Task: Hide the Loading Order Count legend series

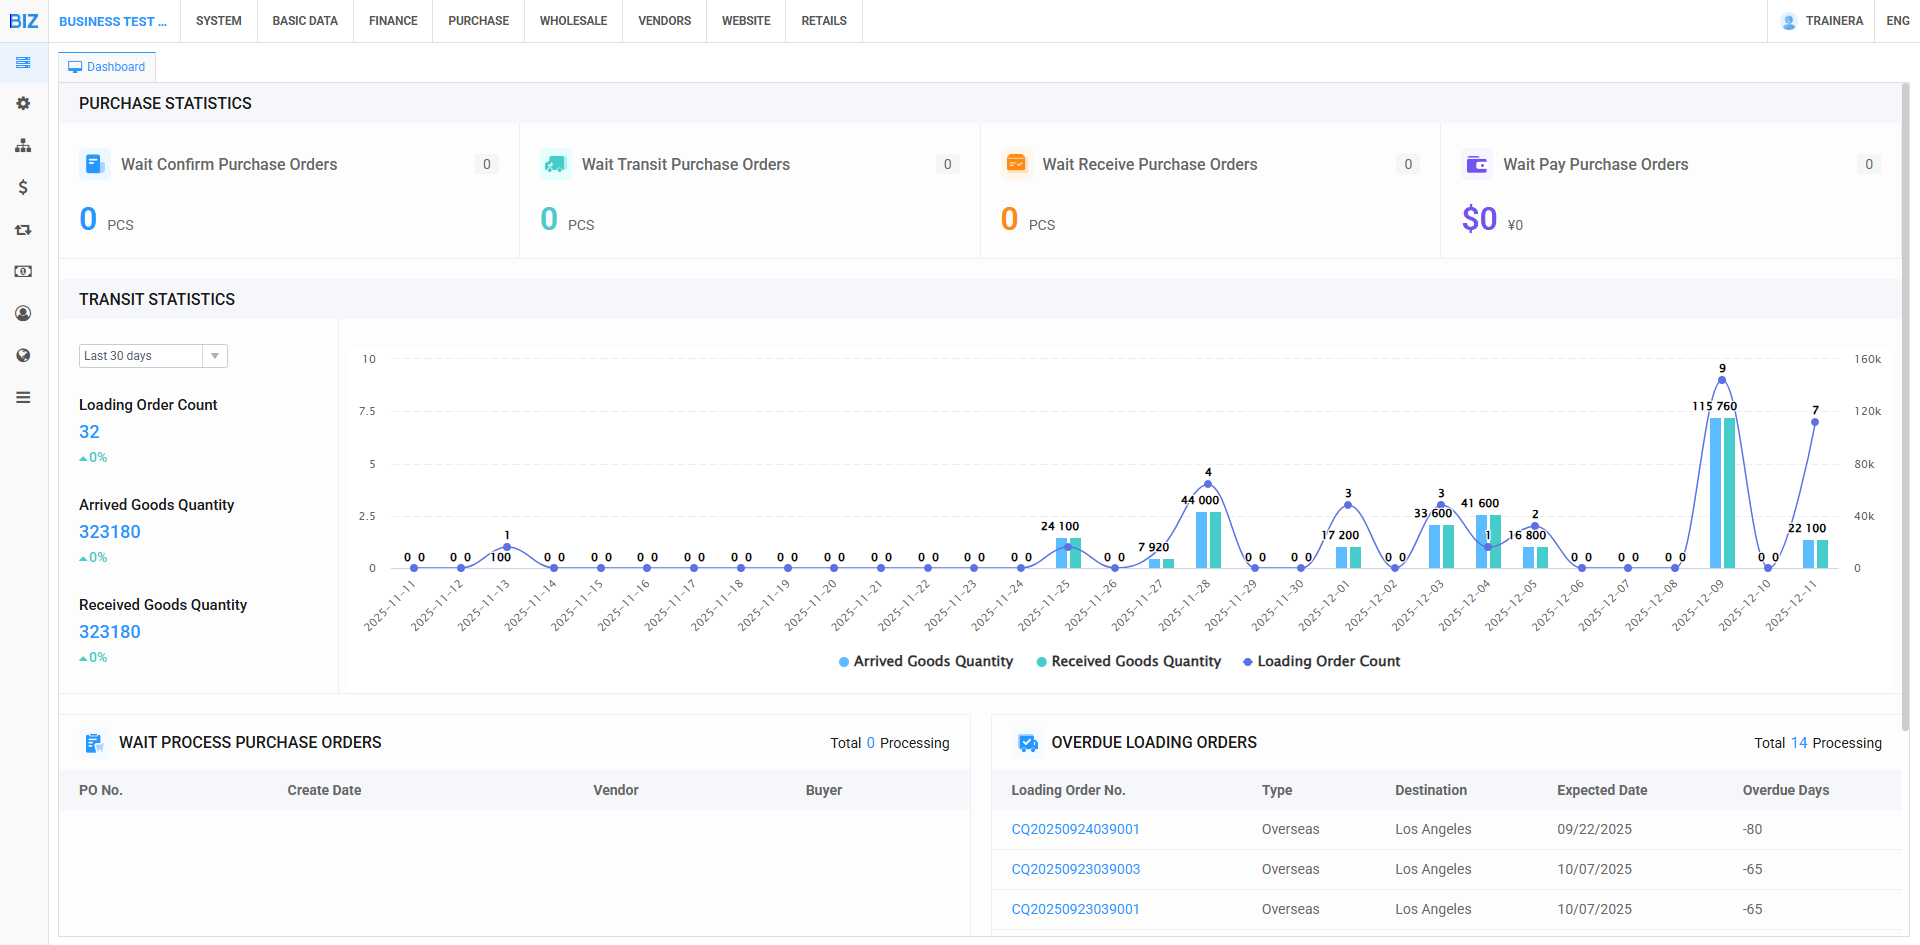Action: 1322,662
